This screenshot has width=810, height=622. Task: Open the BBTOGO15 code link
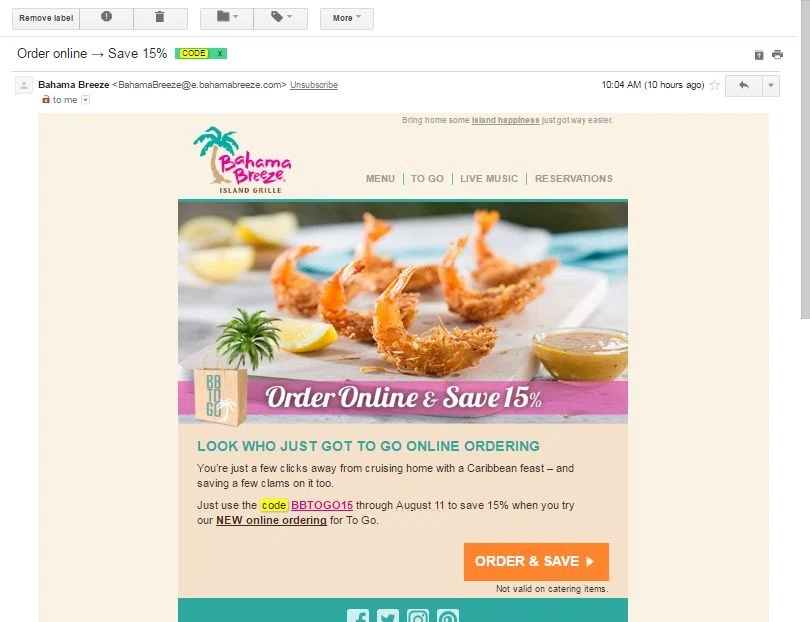(x=322, y=505)
